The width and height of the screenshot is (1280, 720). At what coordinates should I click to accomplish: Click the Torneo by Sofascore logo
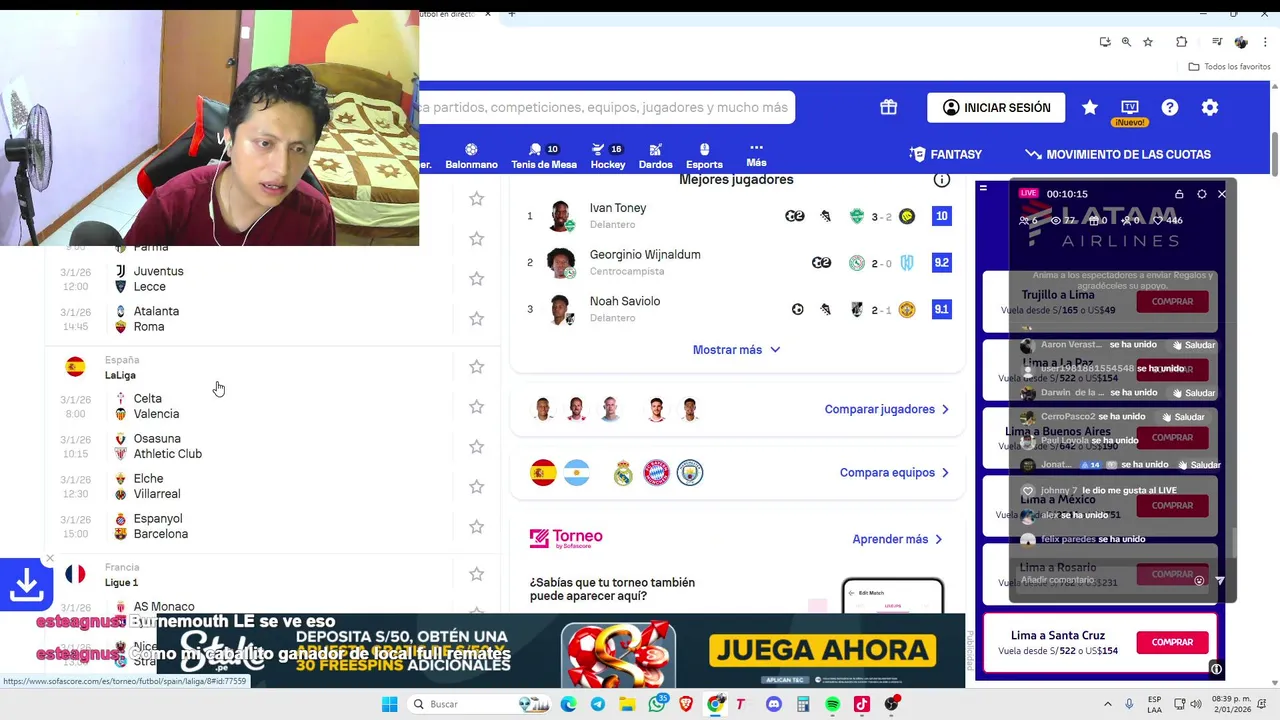[x=566, y=539]
